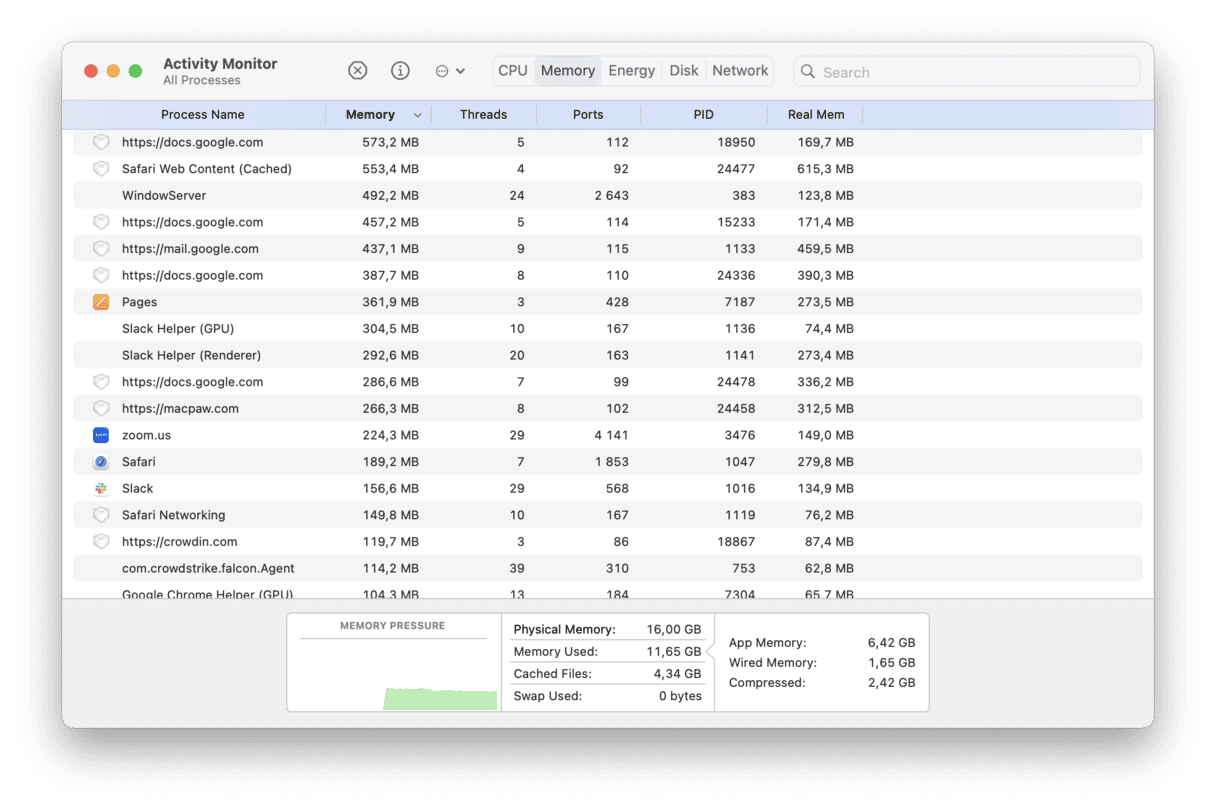Click the Slack app icon
The image size is (1216, 810).
101,488
